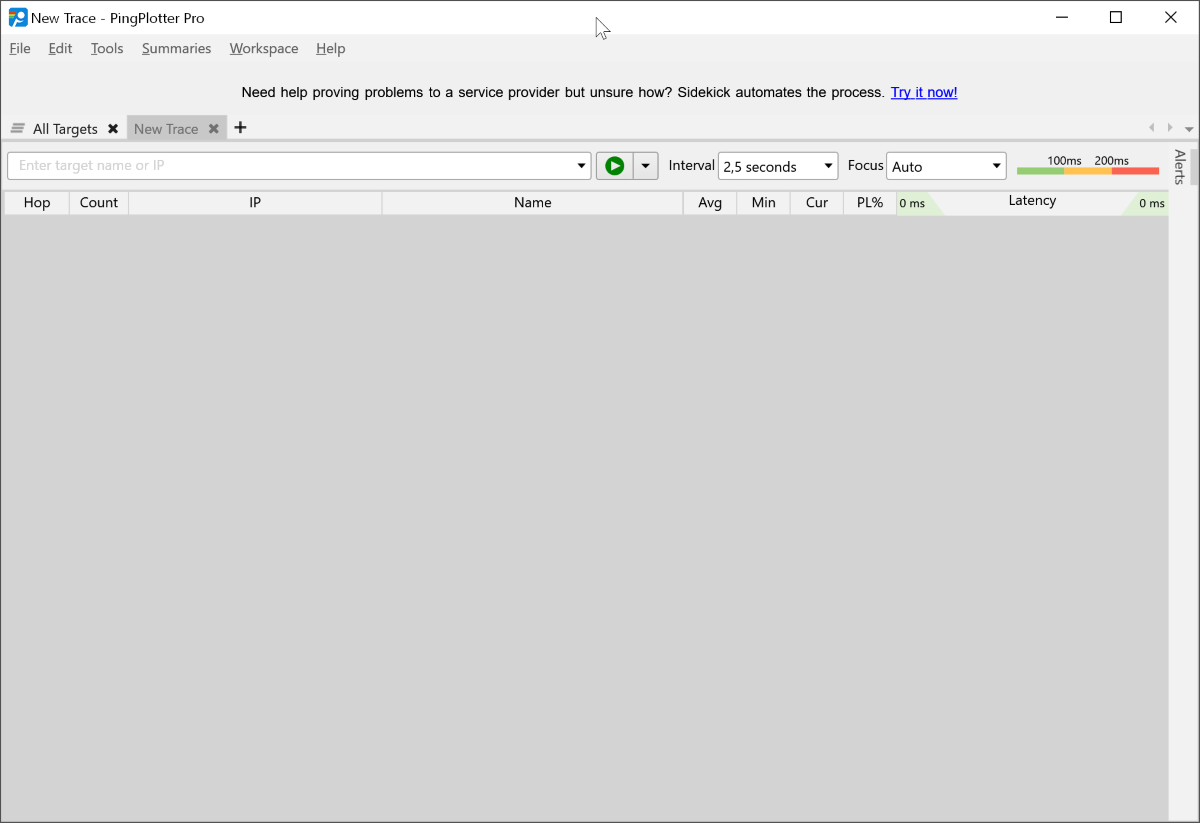
Task: Add a new tab with the plus icon
Action: pyautogui.click(x=240, y=127)
